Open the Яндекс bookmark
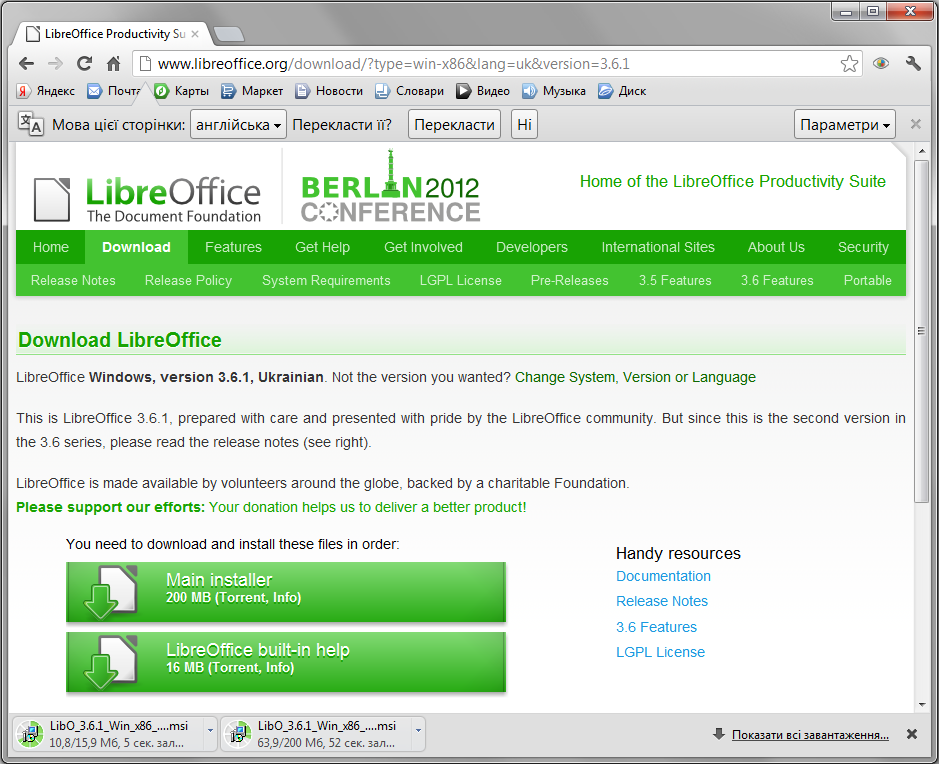 pyautogui.click(x=46, y=91)
